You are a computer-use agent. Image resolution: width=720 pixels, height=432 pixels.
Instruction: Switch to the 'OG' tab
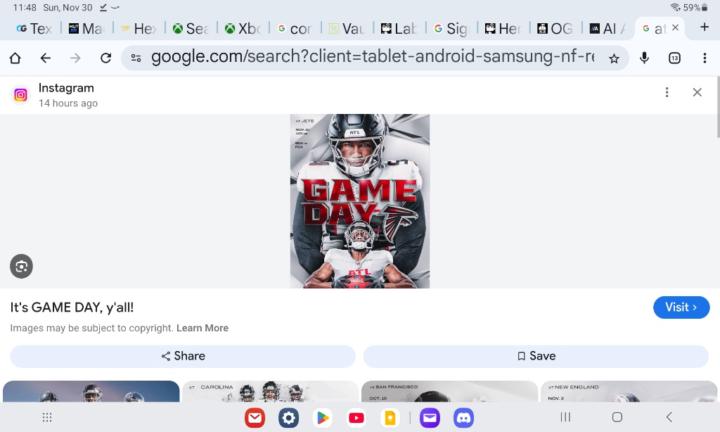pyautogui.click(x=555, y=28)
